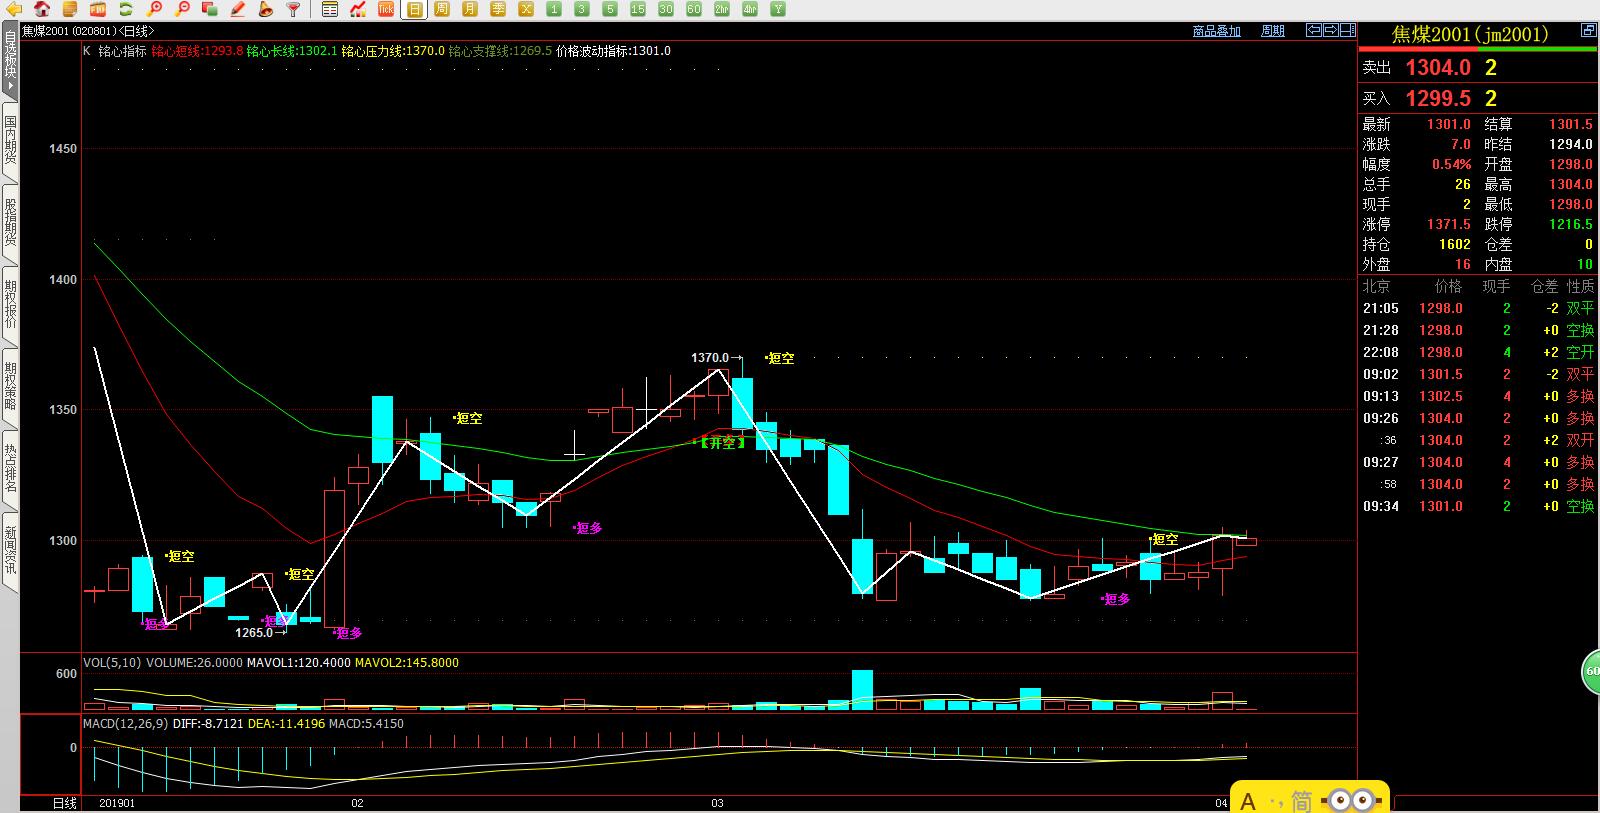Click the input method A indicator

click(1248, 801)
